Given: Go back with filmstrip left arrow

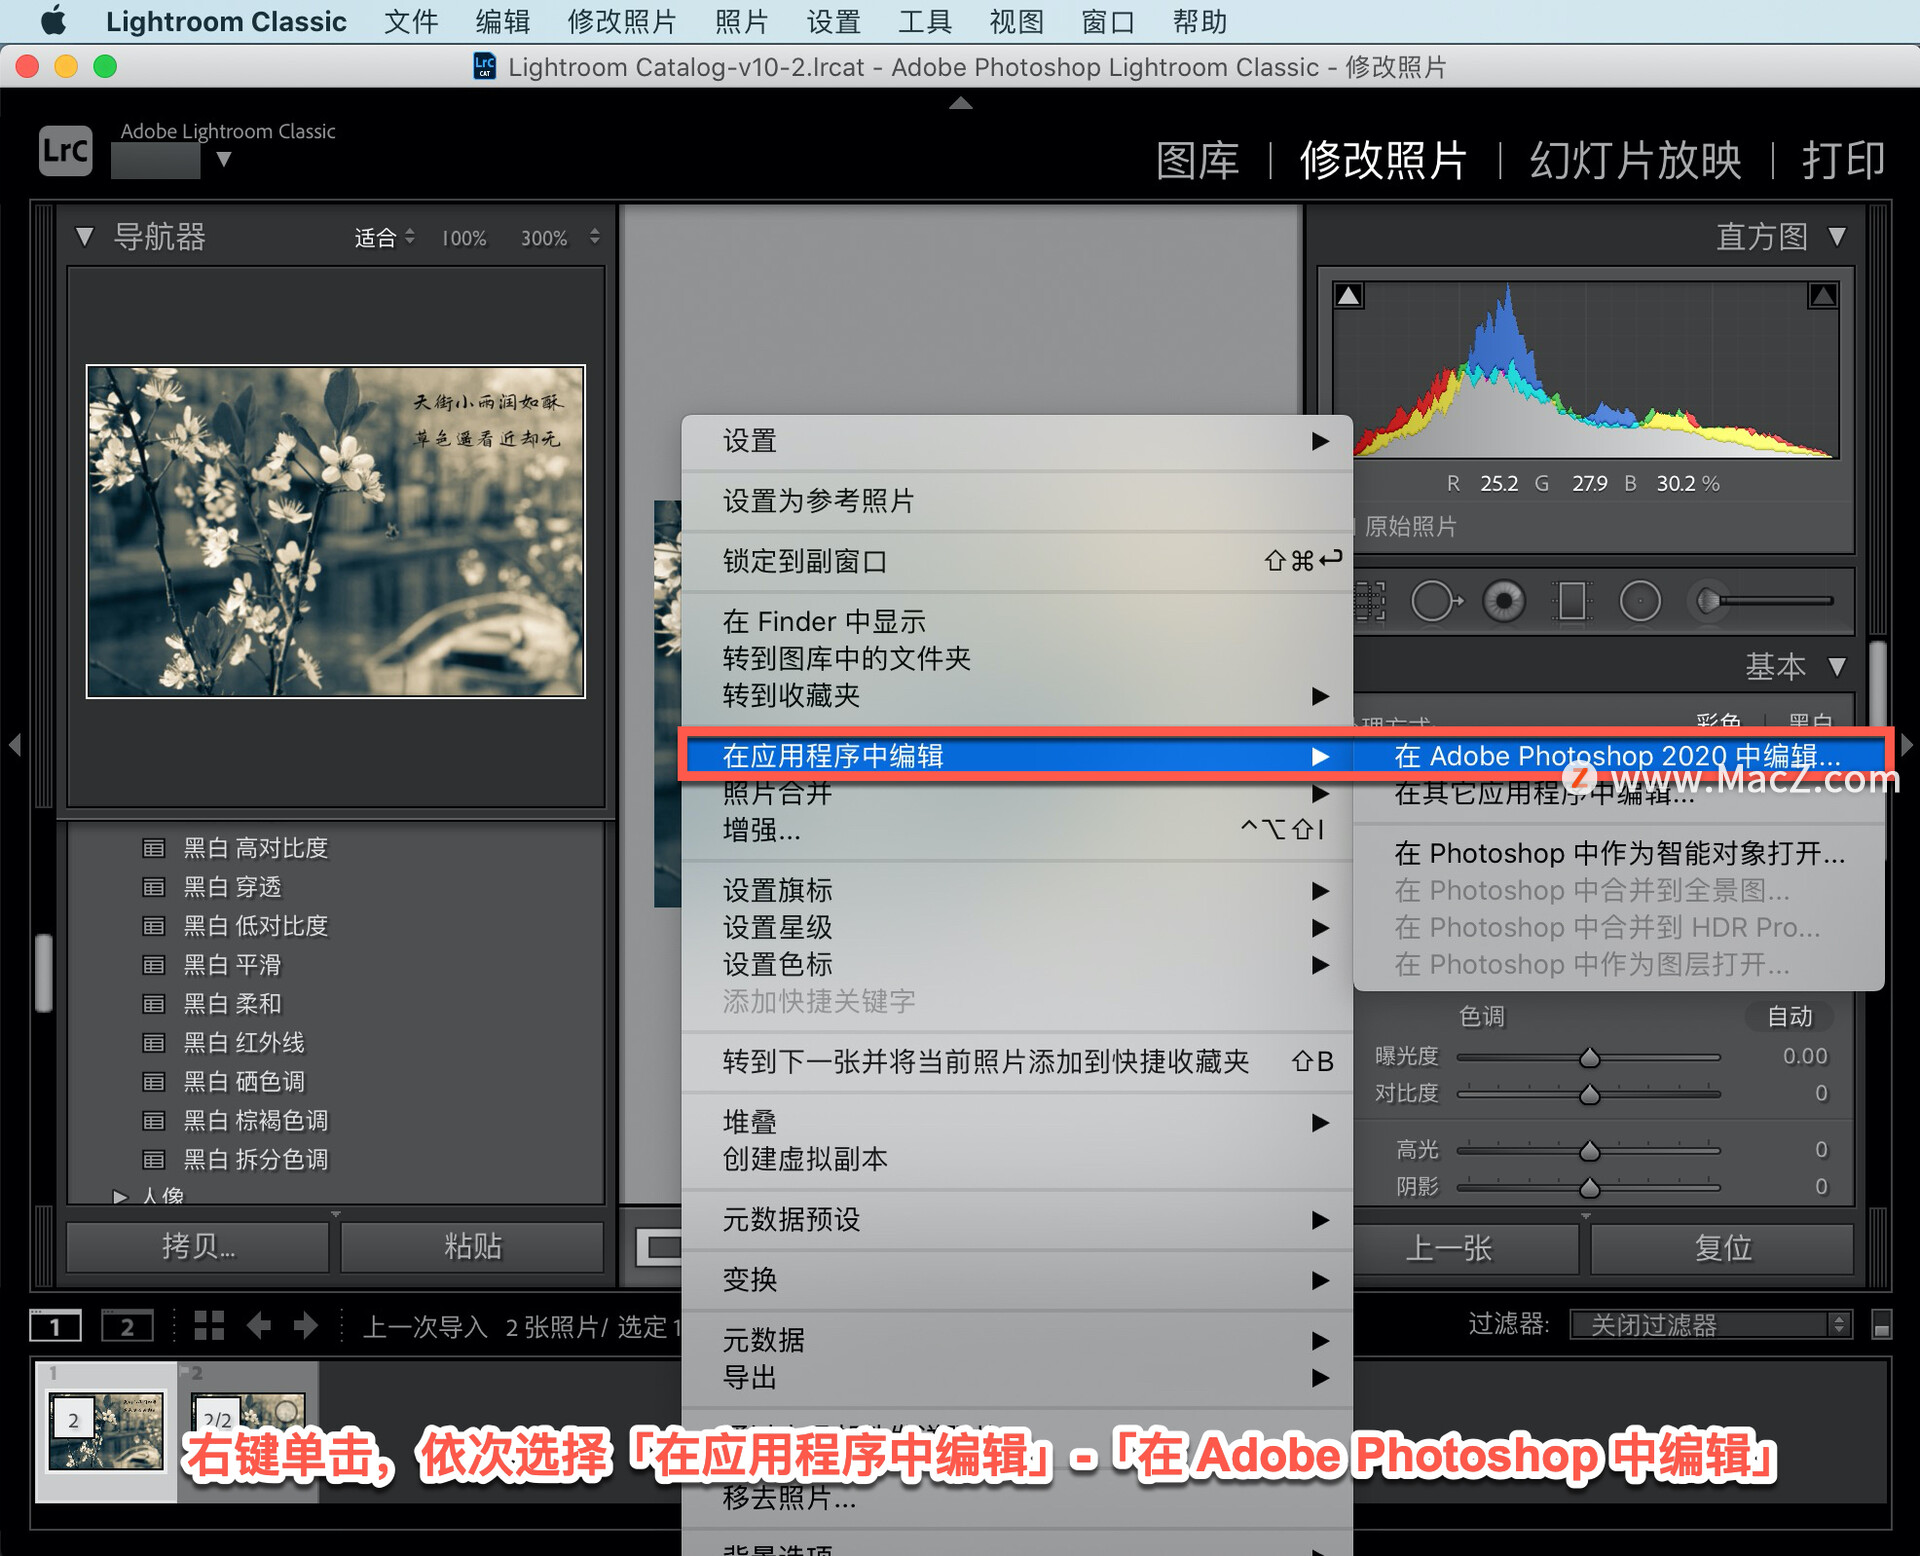Looking at the screenshot, I should click(260, 1326).
